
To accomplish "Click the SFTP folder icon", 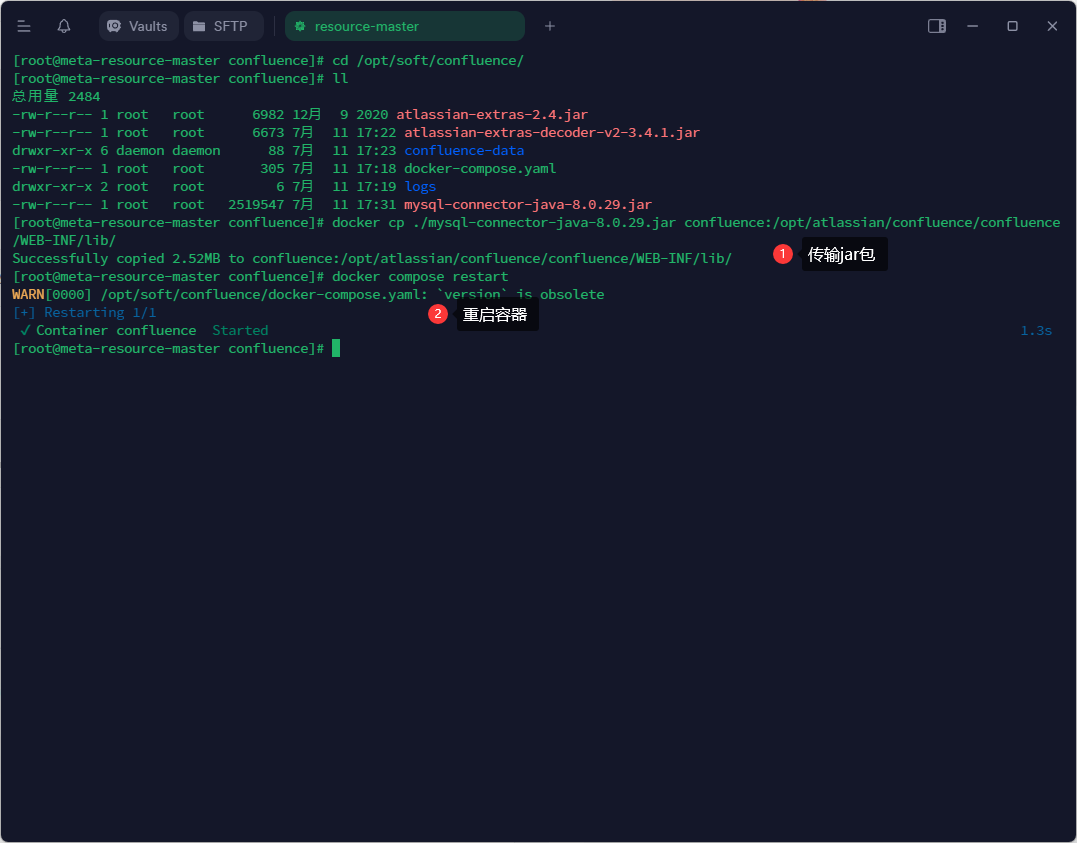I will pyautogui.click(x=199, y=26).
